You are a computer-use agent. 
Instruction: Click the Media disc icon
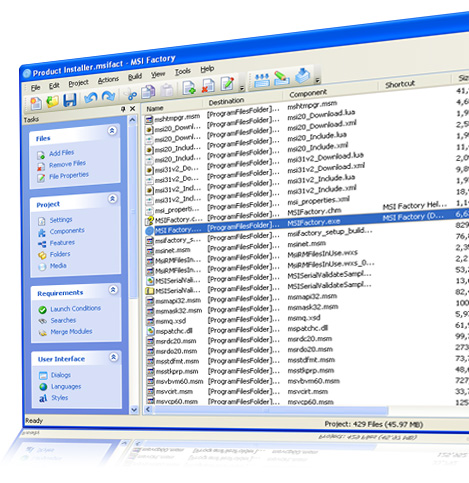coord(42,267)
